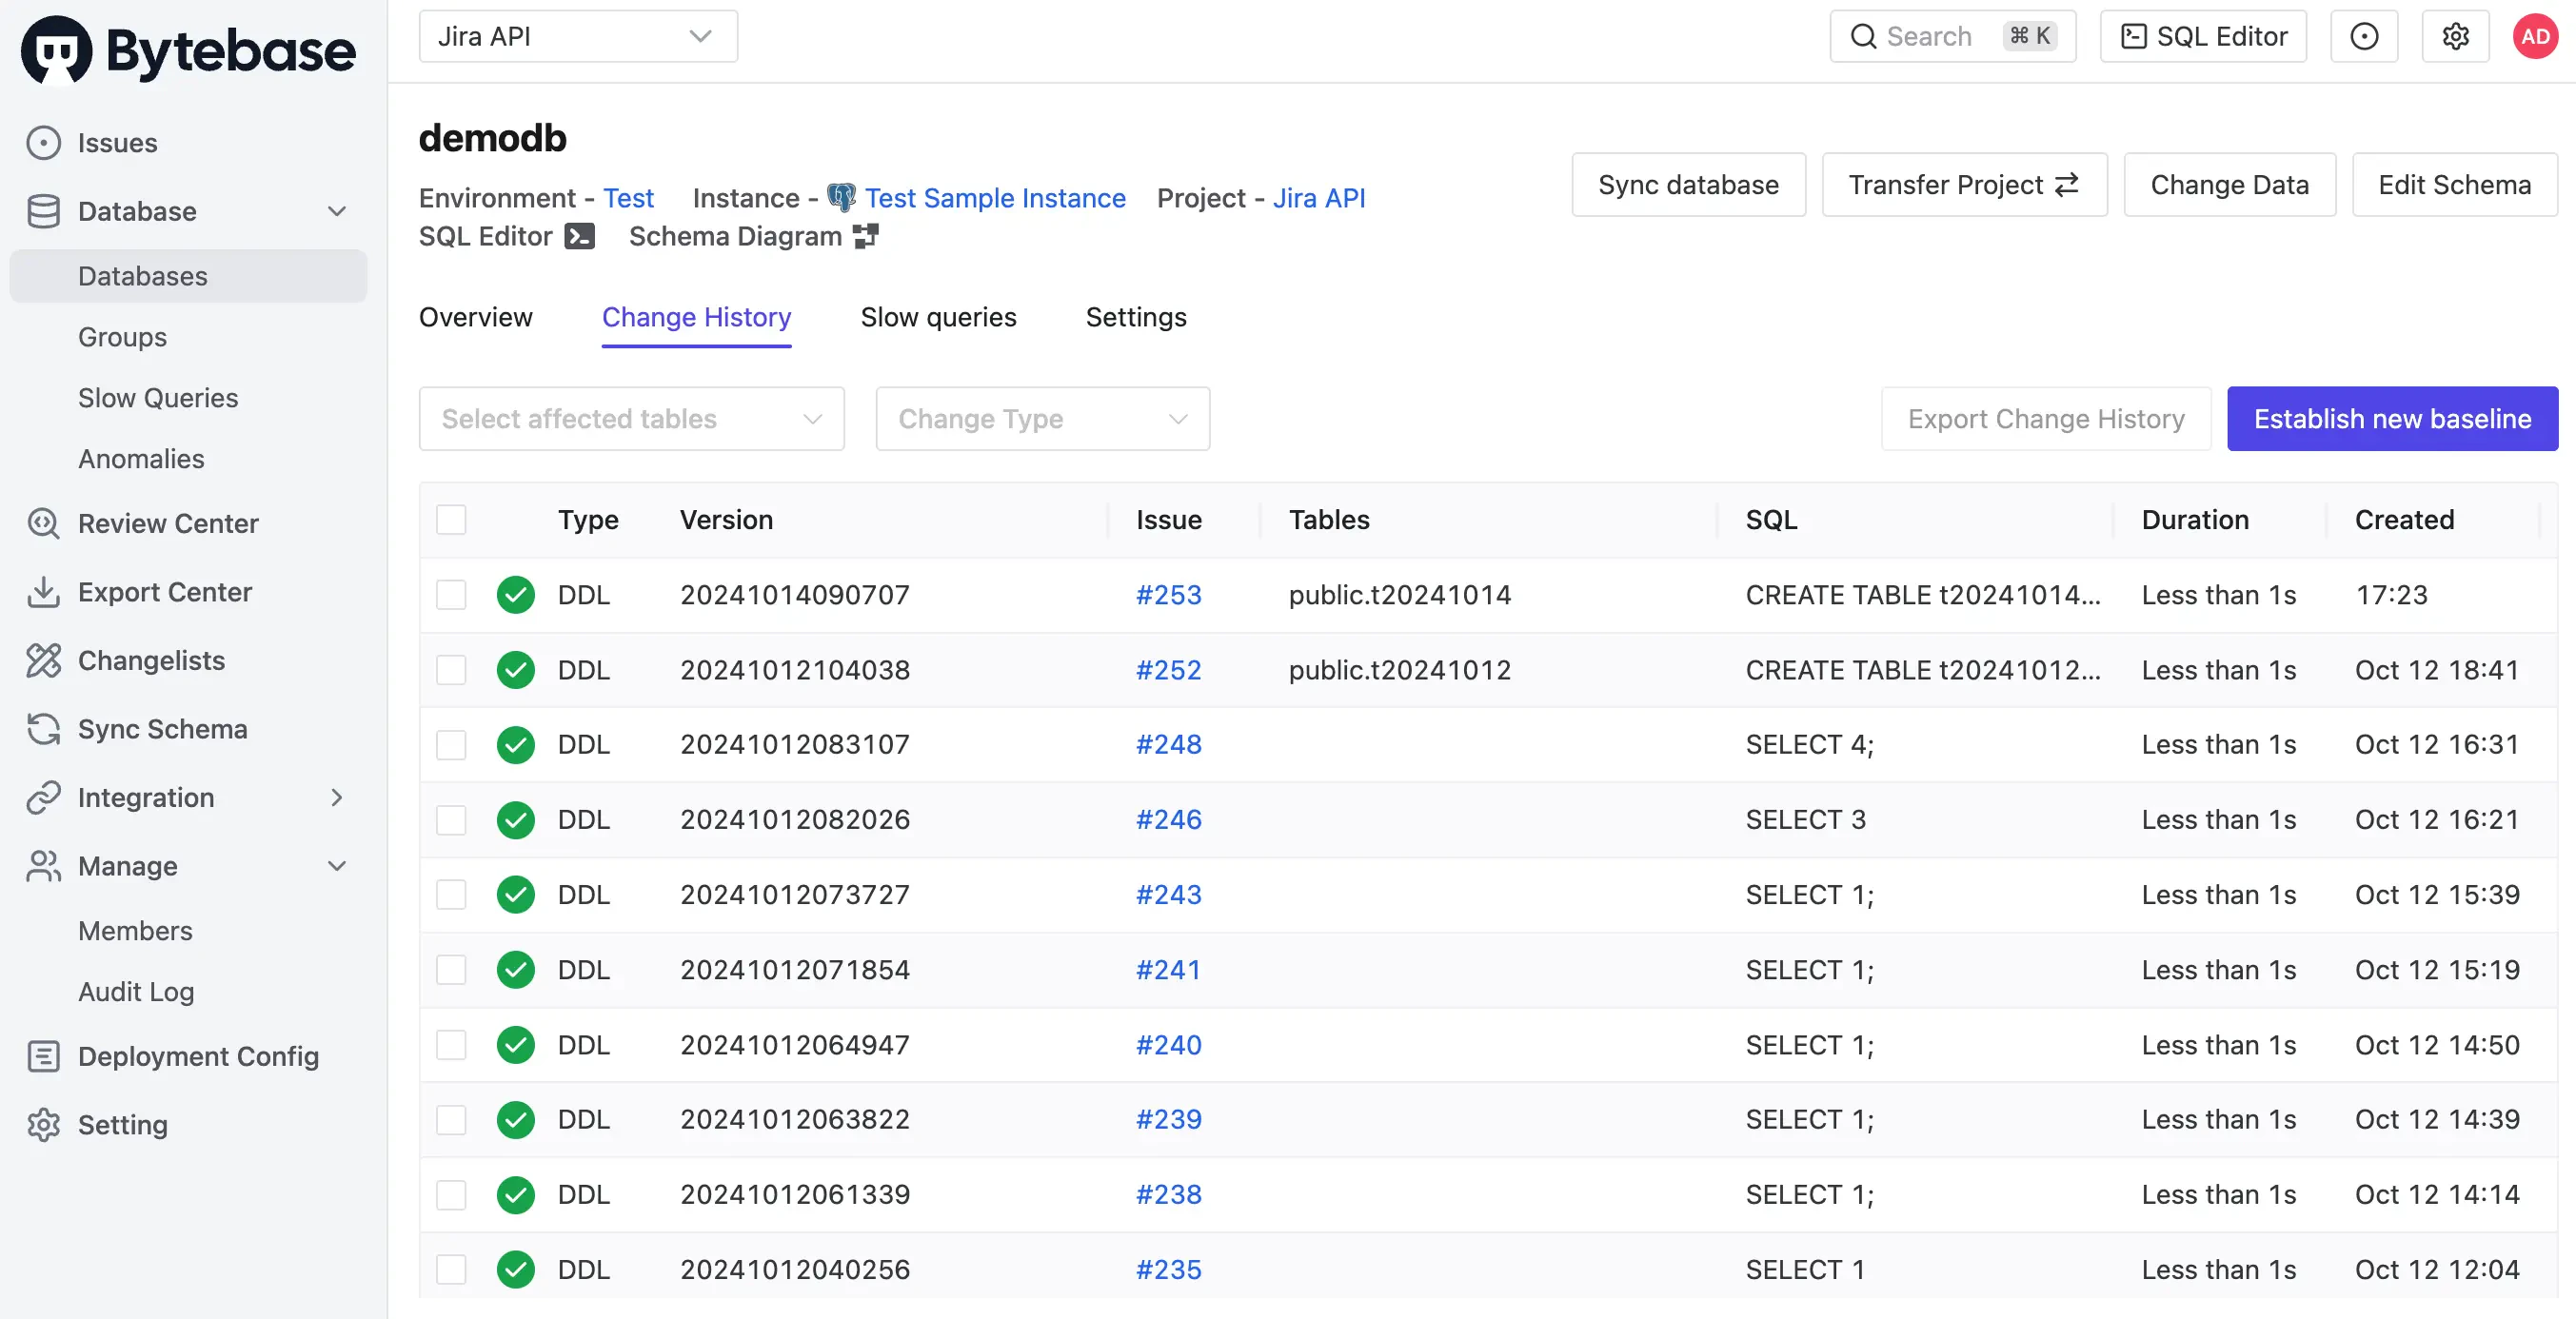Go to Export Center in sidebar
The image size is (2576, 1319).
click(x=164, y=592)
